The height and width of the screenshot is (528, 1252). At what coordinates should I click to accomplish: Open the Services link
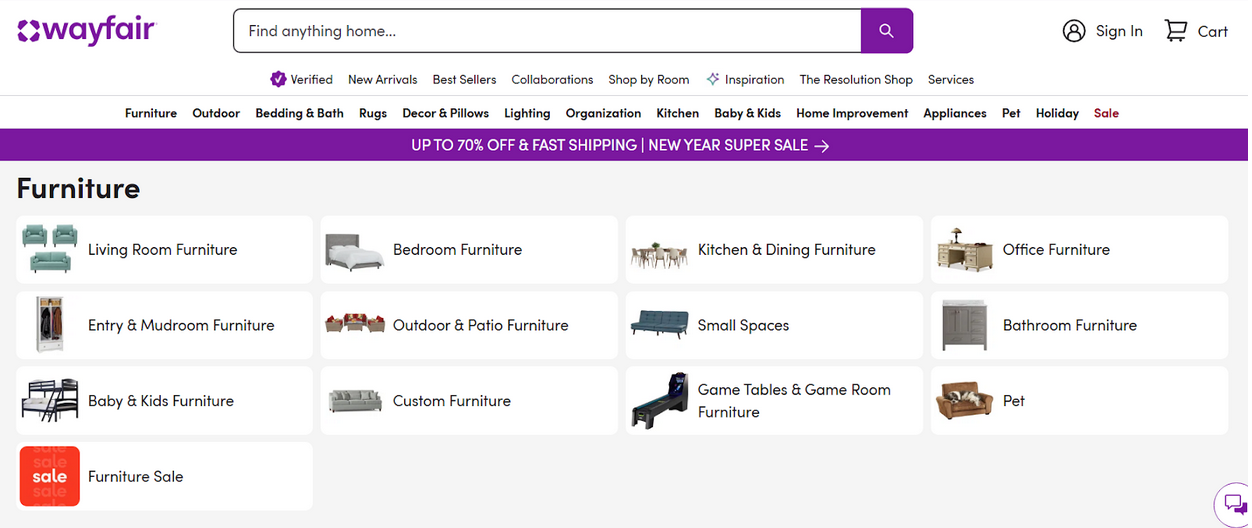[951, 79]
